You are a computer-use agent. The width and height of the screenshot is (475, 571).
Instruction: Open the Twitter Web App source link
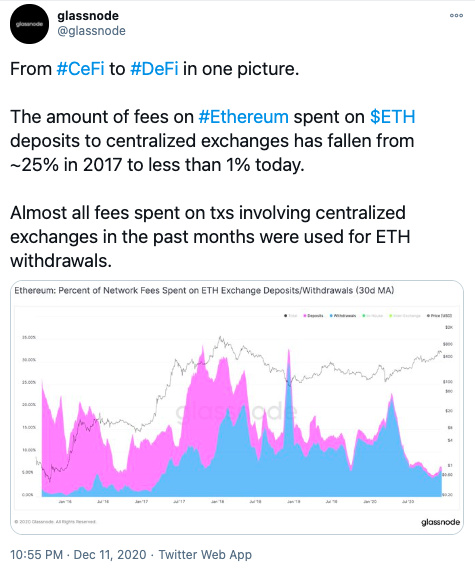point(205,555)
